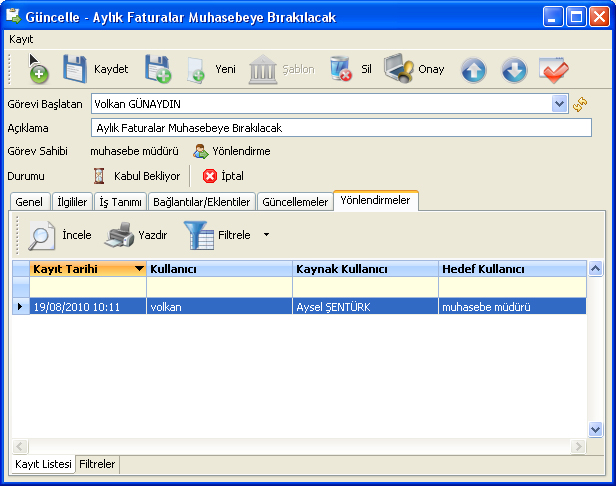Go to next record with down arrow
This screenshot has width=616, height=486.
coord(513,70)
